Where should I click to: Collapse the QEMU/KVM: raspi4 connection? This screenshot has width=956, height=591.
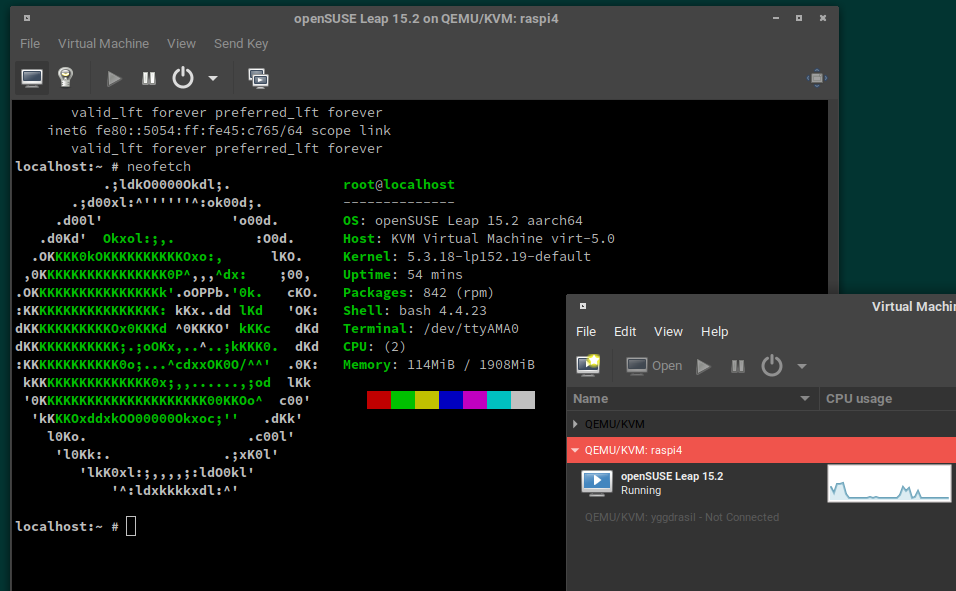point(575,450)
